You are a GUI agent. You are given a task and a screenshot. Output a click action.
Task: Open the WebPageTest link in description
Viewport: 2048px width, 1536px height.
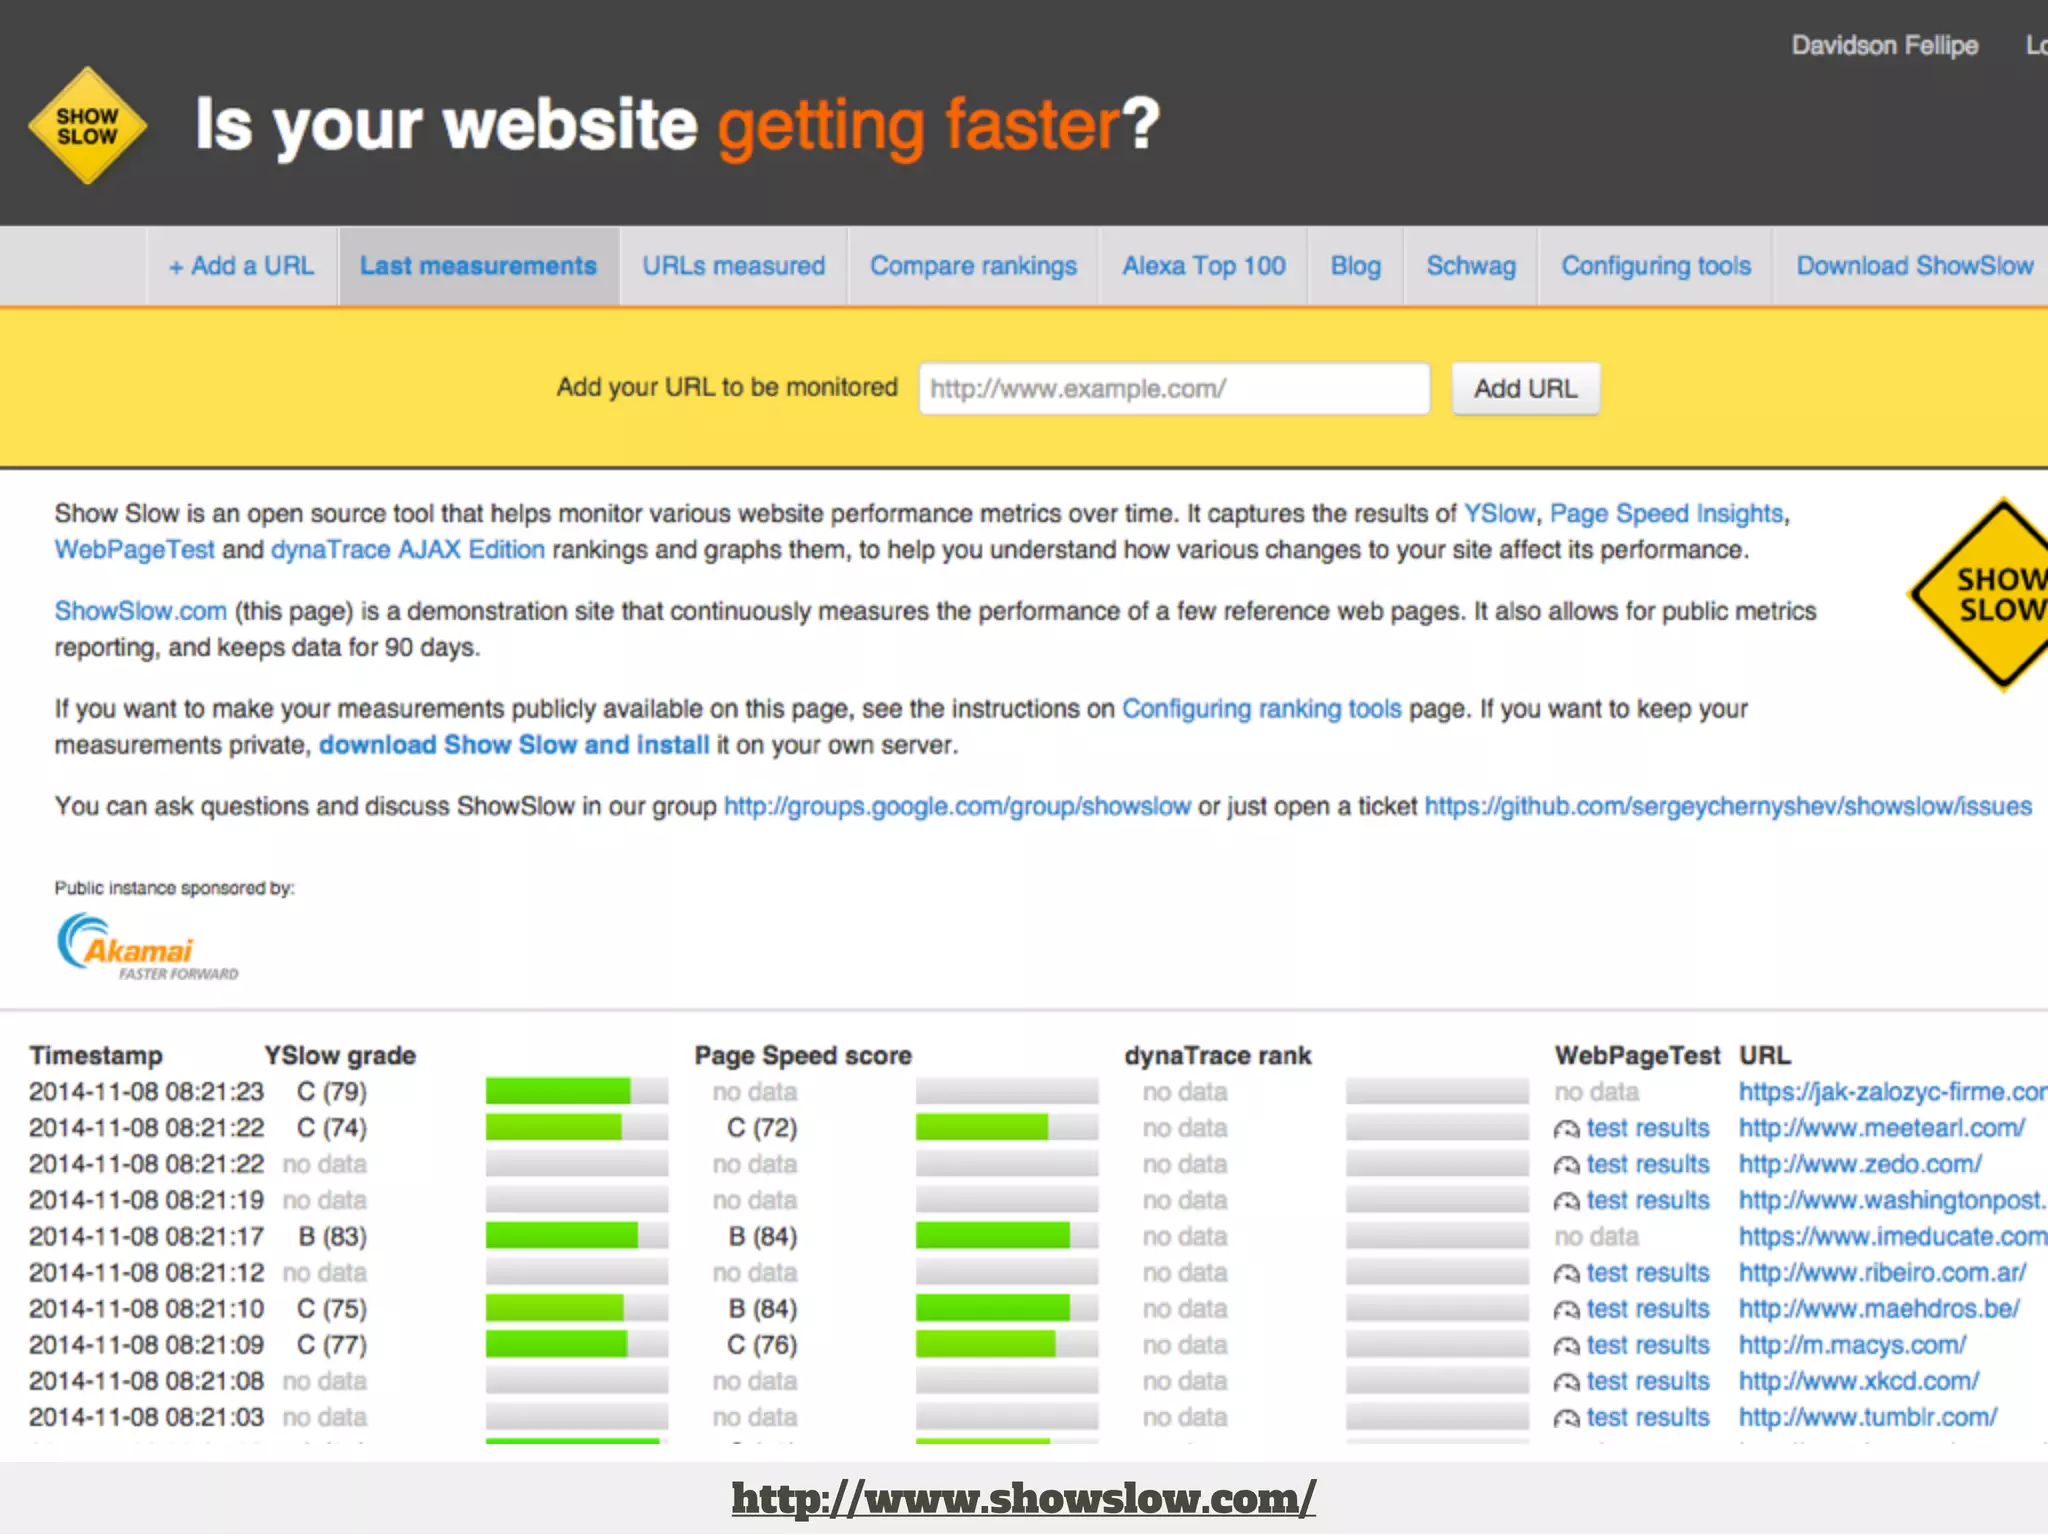tap(134, 550)
